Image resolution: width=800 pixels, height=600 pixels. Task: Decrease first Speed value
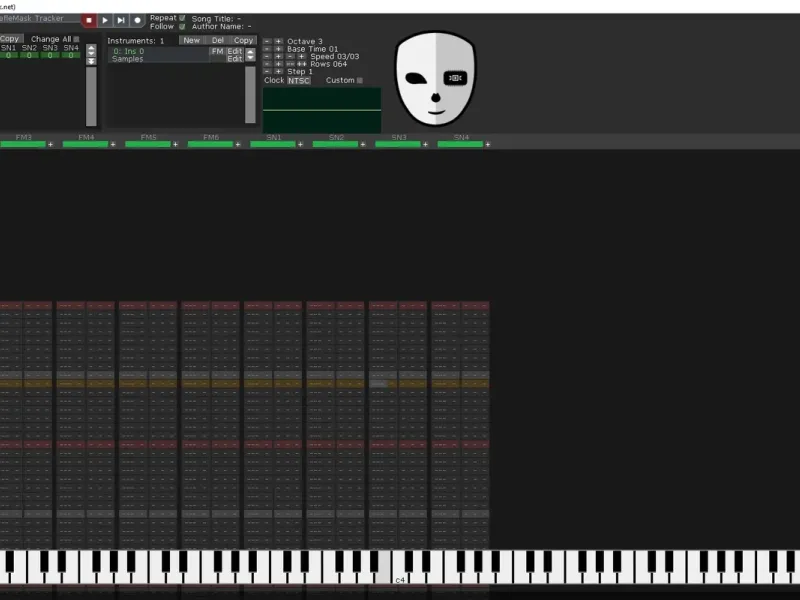(x=267, y=57)
